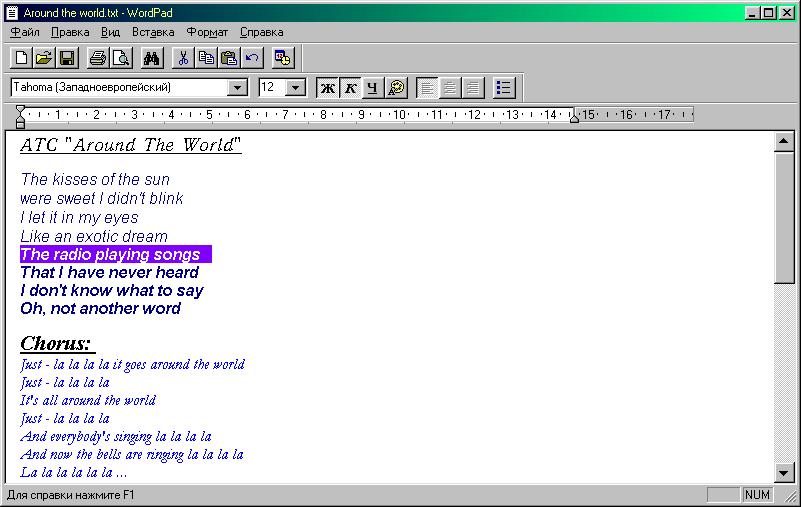Click the scroll-down arrow of the document
Viewport: 801px width, 507px height.
click(x=784, y=472)
